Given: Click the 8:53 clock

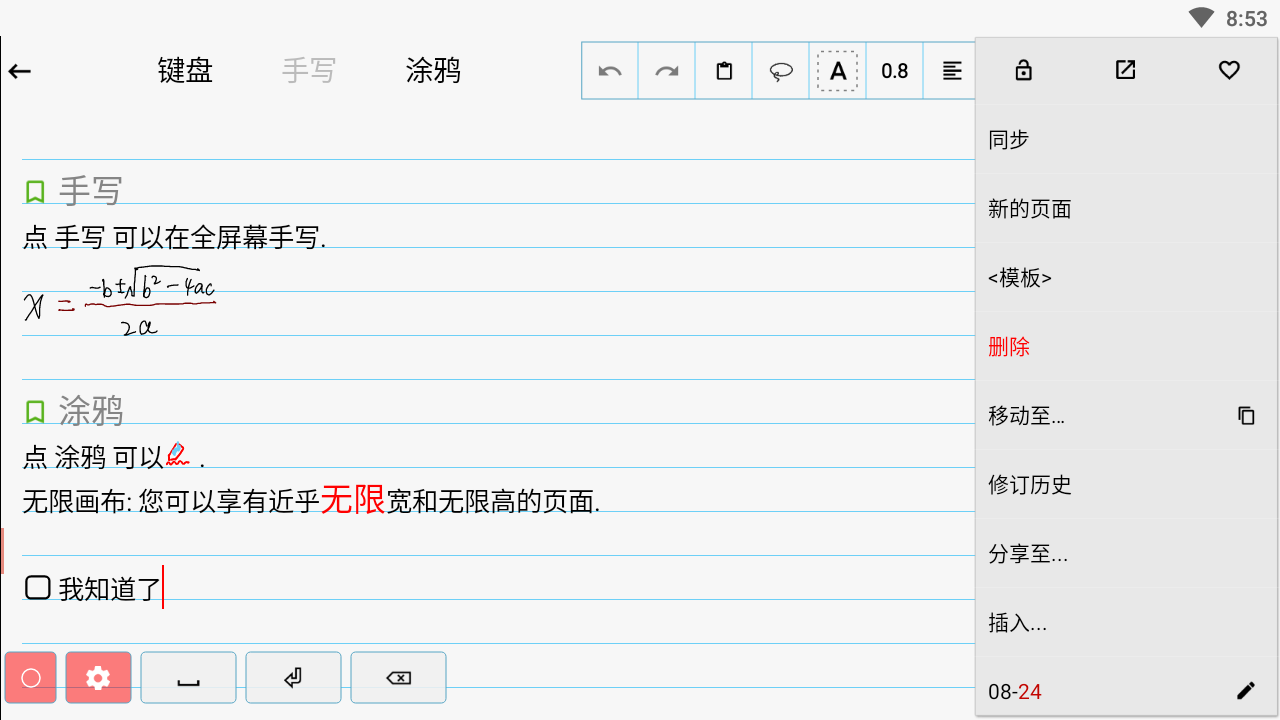Looking at the screenshot, I should point(1246,19).
